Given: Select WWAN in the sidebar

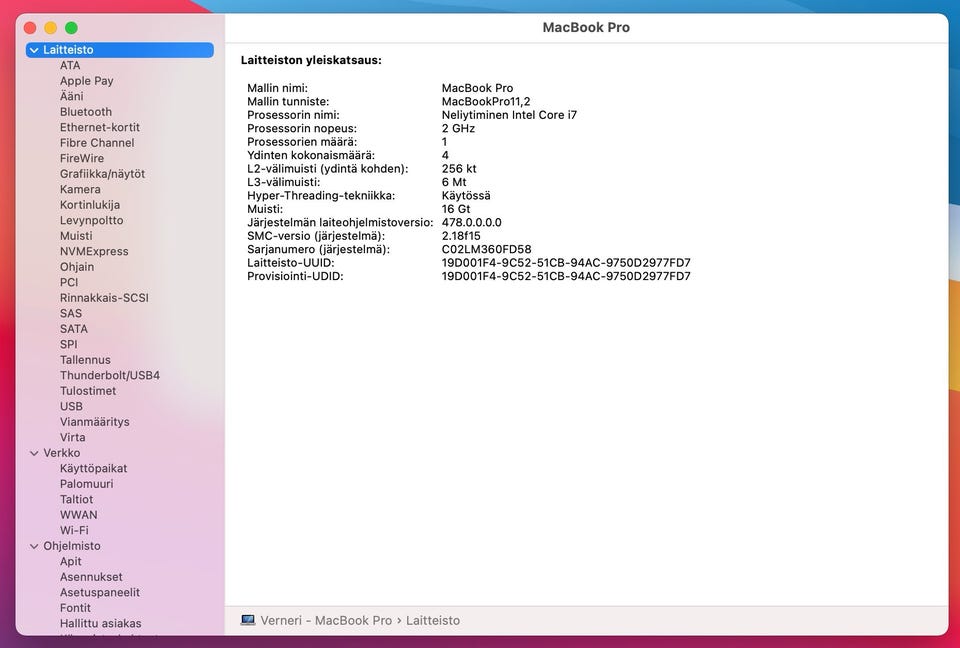Looking at the screenshot, I should coord(78,515).
